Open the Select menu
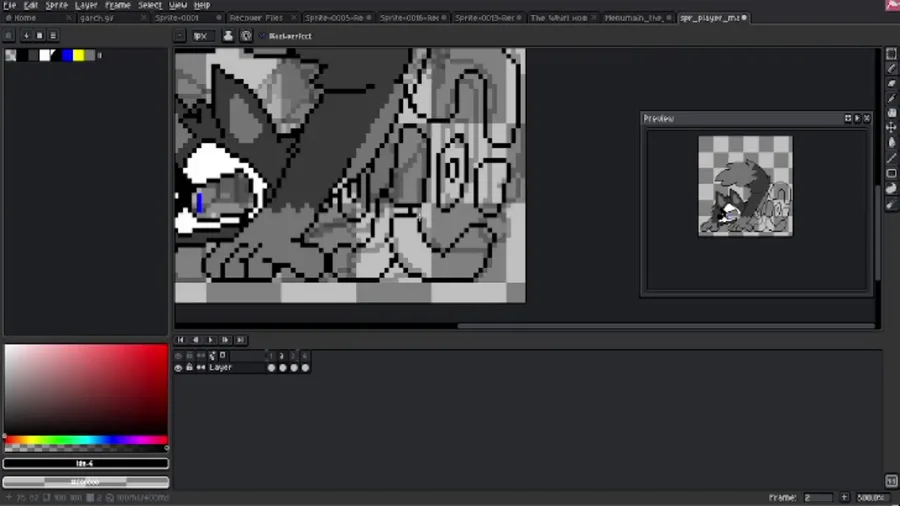This screenshot has height=506, width=900. pos(150,5)
